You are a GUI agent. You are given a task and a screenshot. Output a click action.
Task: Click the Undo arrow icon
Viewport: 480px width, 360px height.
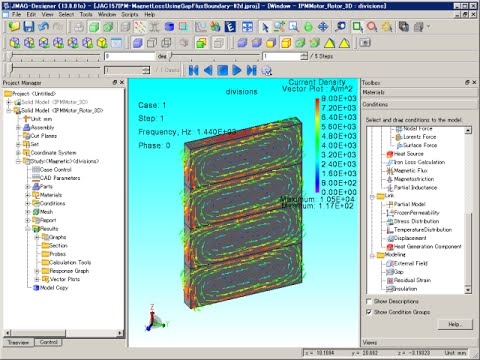(43, 27)
